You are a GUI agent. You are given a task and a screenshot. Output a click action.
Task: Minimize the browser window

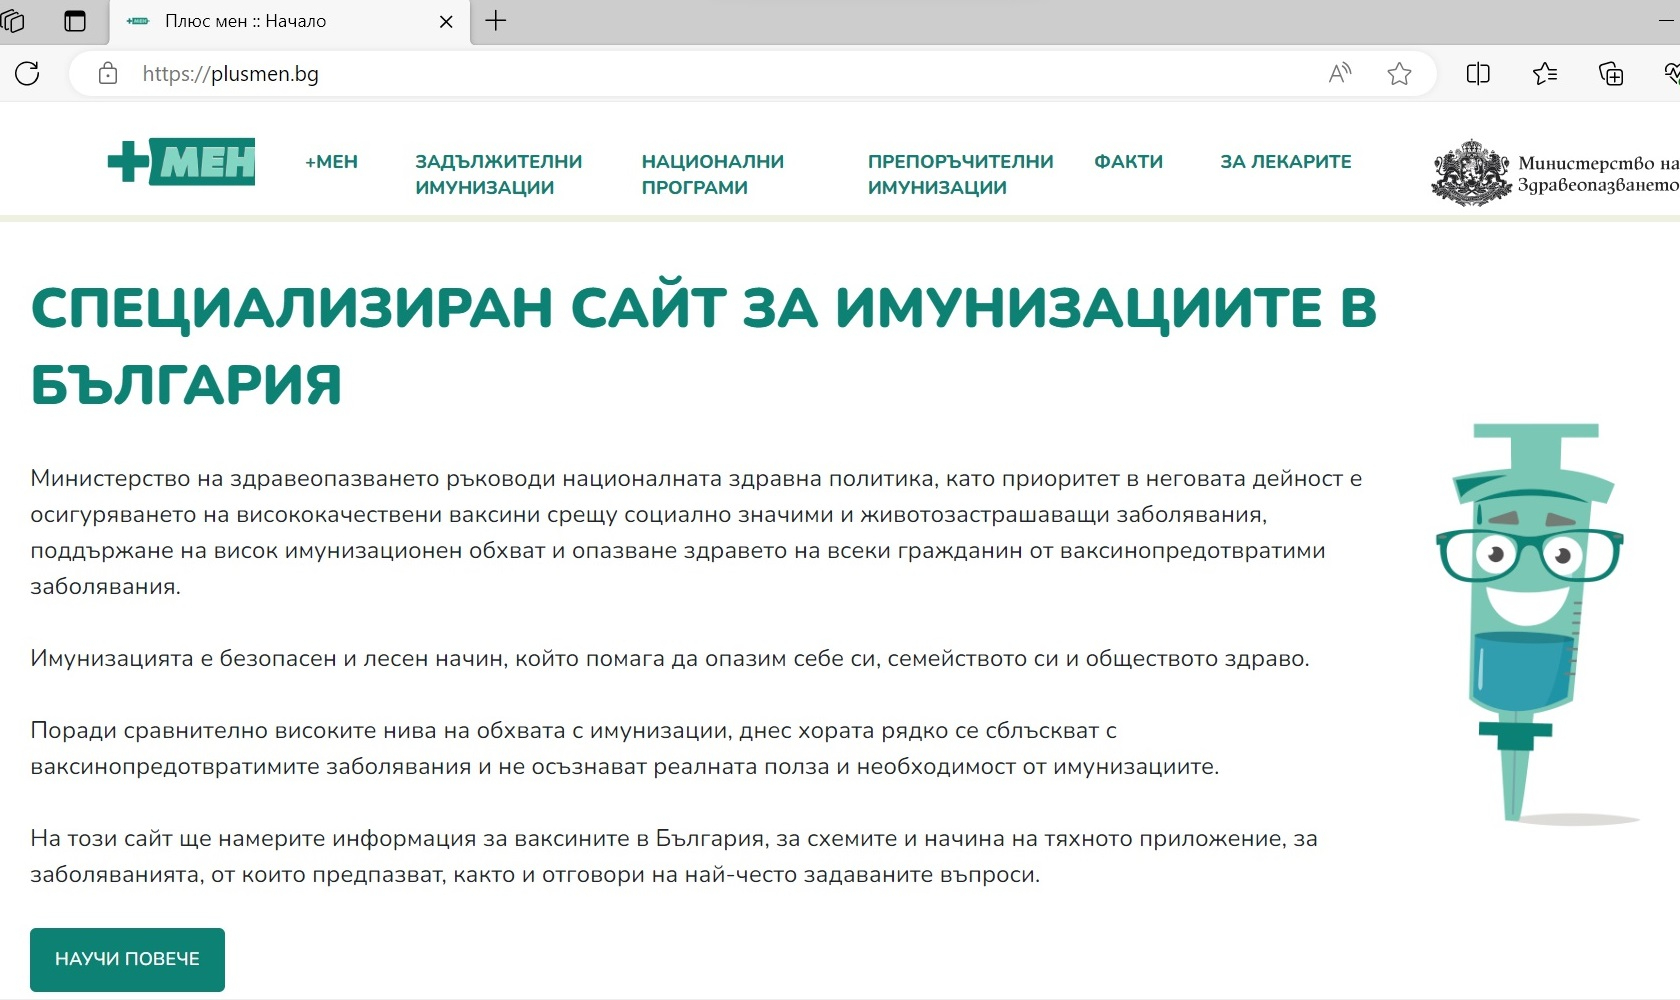(x=1668, y=20)
